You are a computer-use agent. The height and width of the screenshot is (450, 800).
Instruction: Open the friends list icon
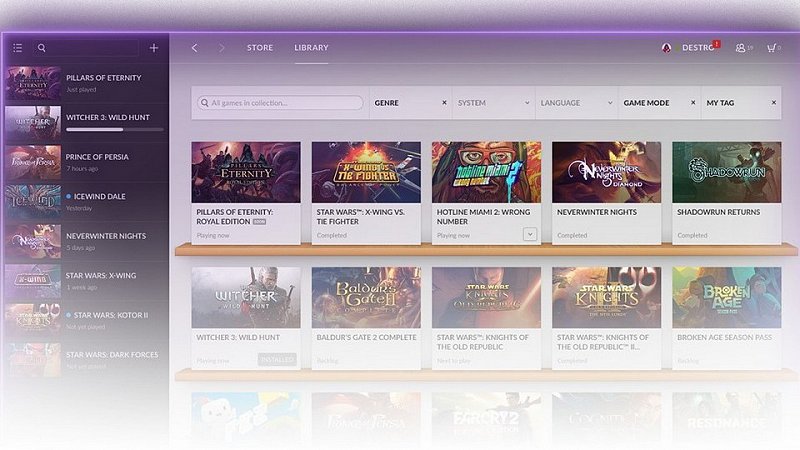[x=740, y=47]
